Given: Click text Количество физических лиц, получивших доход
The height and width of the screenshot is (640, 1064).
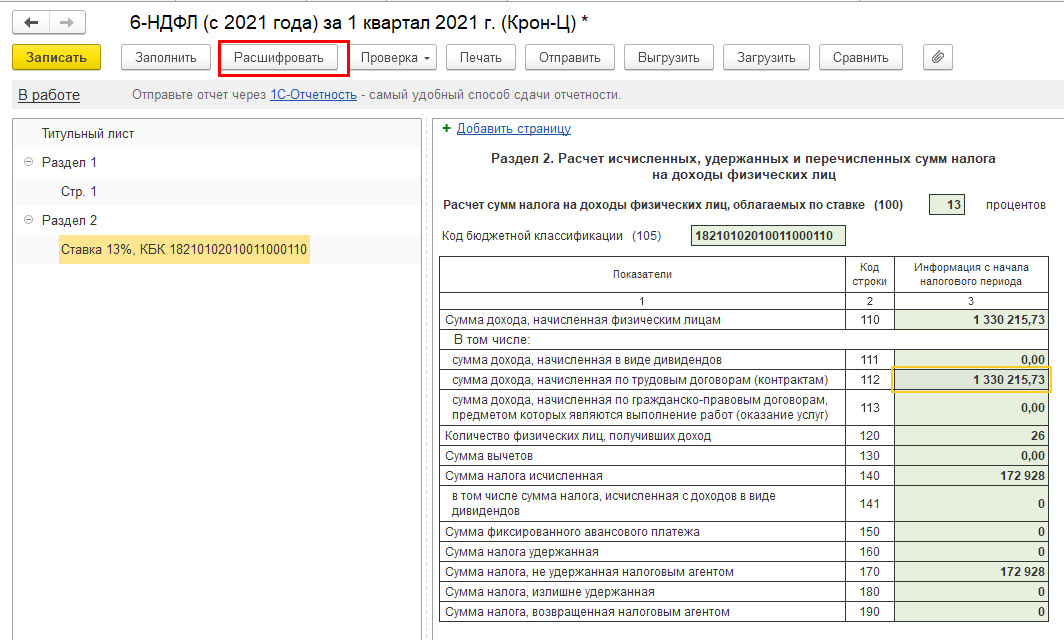Looking at the screenshot, I should (578, 436).
